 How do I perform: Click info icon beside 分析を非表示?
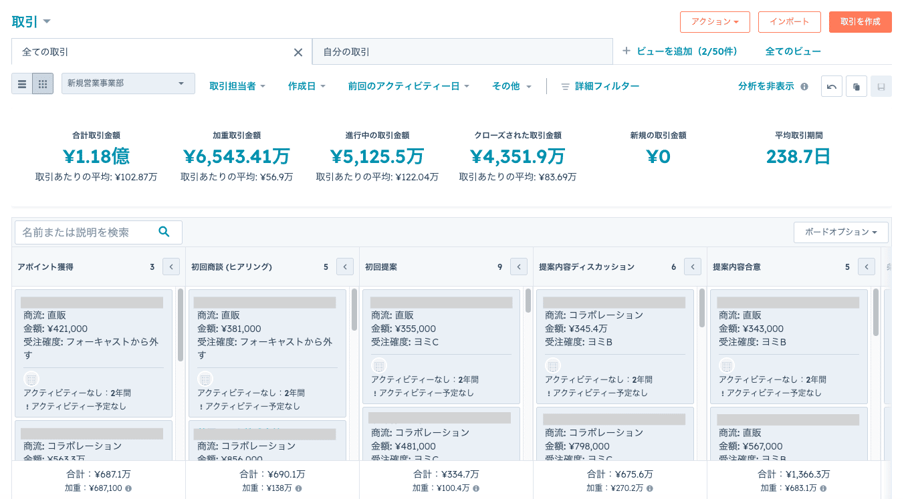[x=804, y=86]
